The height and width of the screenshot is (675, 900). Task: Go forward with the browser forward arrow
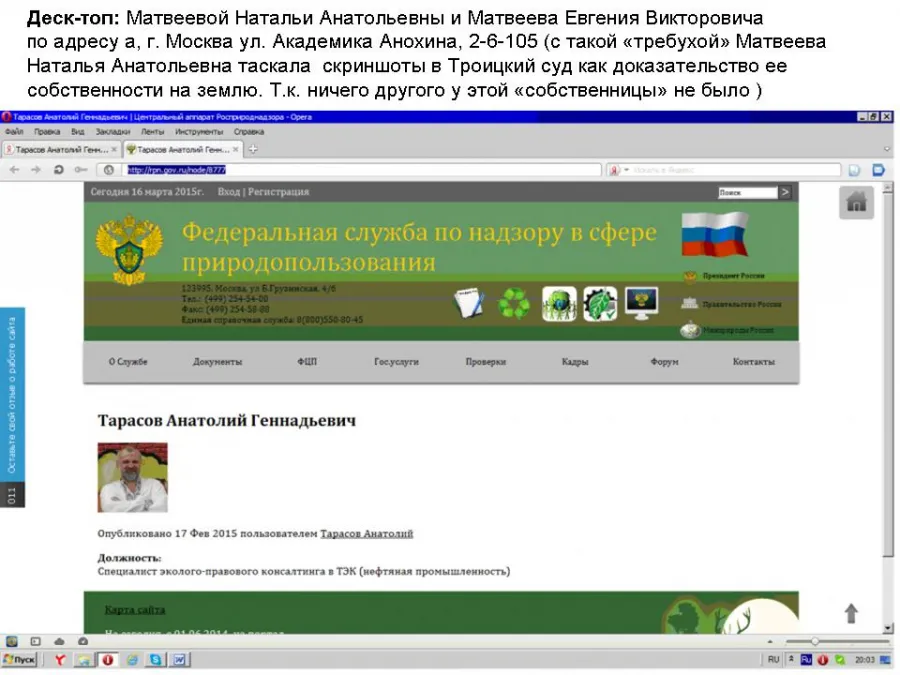36,170
